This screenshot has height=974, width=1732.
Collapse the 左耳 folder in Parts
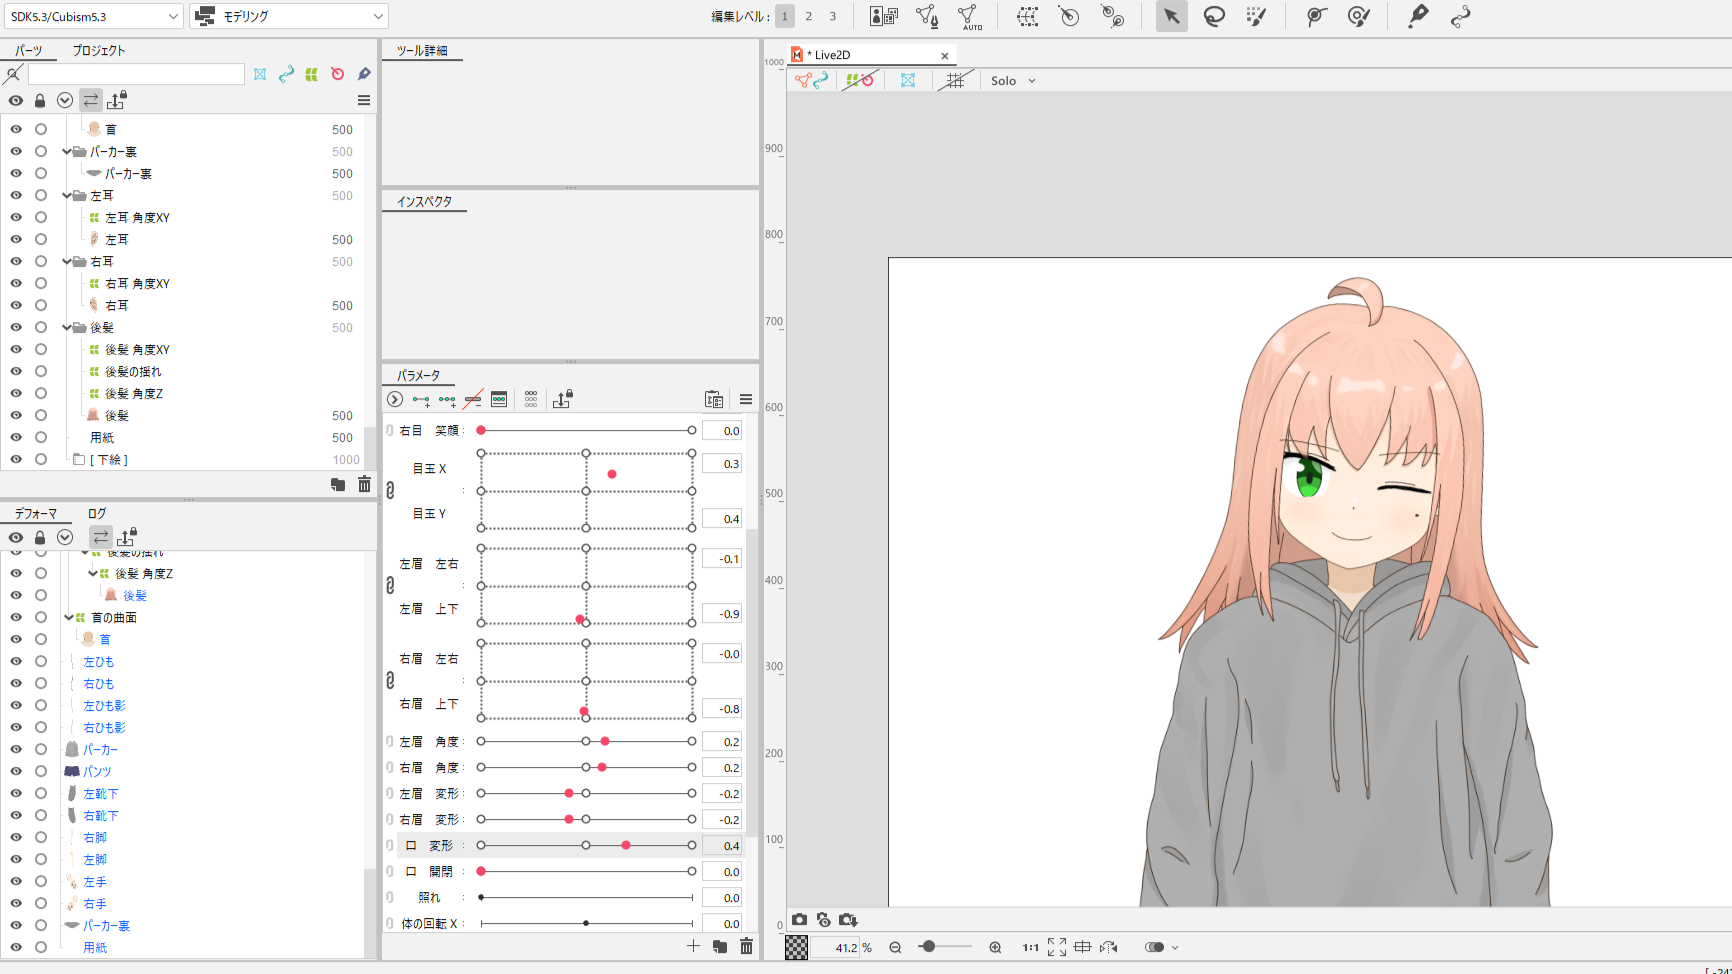click(67, 196)
